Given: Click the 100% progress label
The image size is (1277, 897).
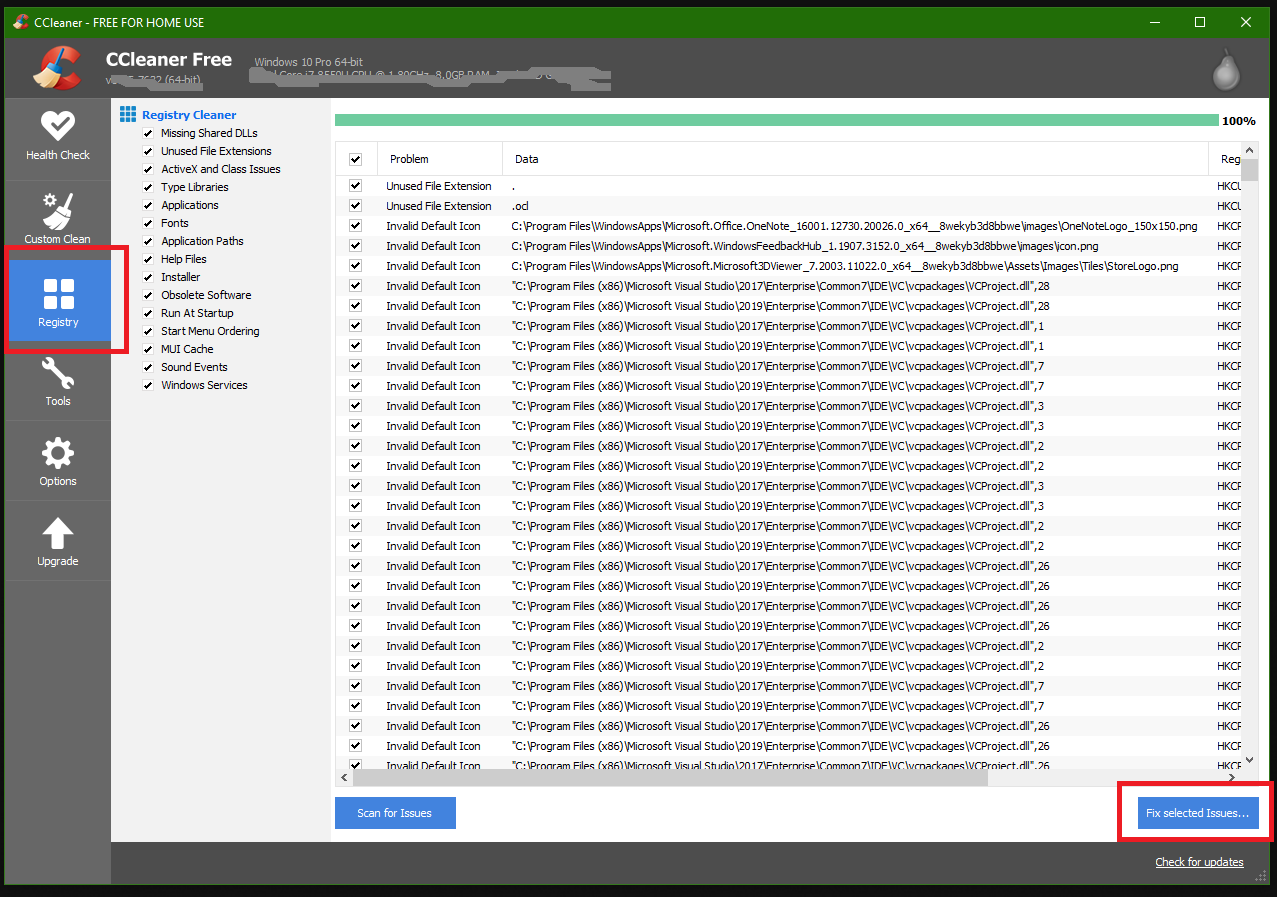Looking at the screenshot, I should [x=1238, y=121].
